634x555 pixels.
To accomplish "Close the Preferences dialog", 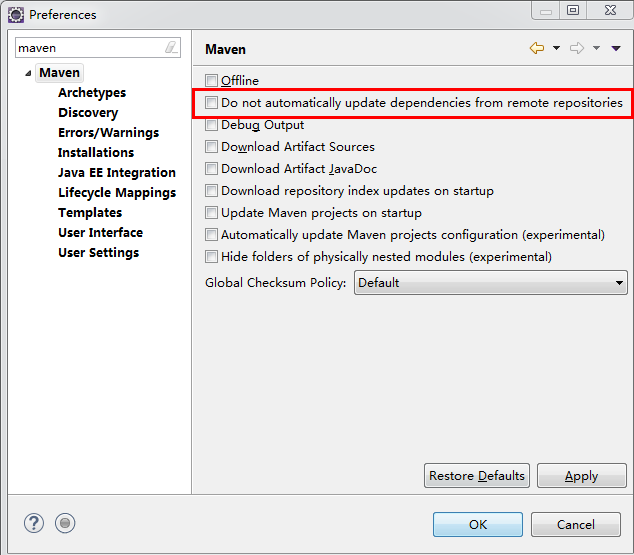I will tap(610, 10).
